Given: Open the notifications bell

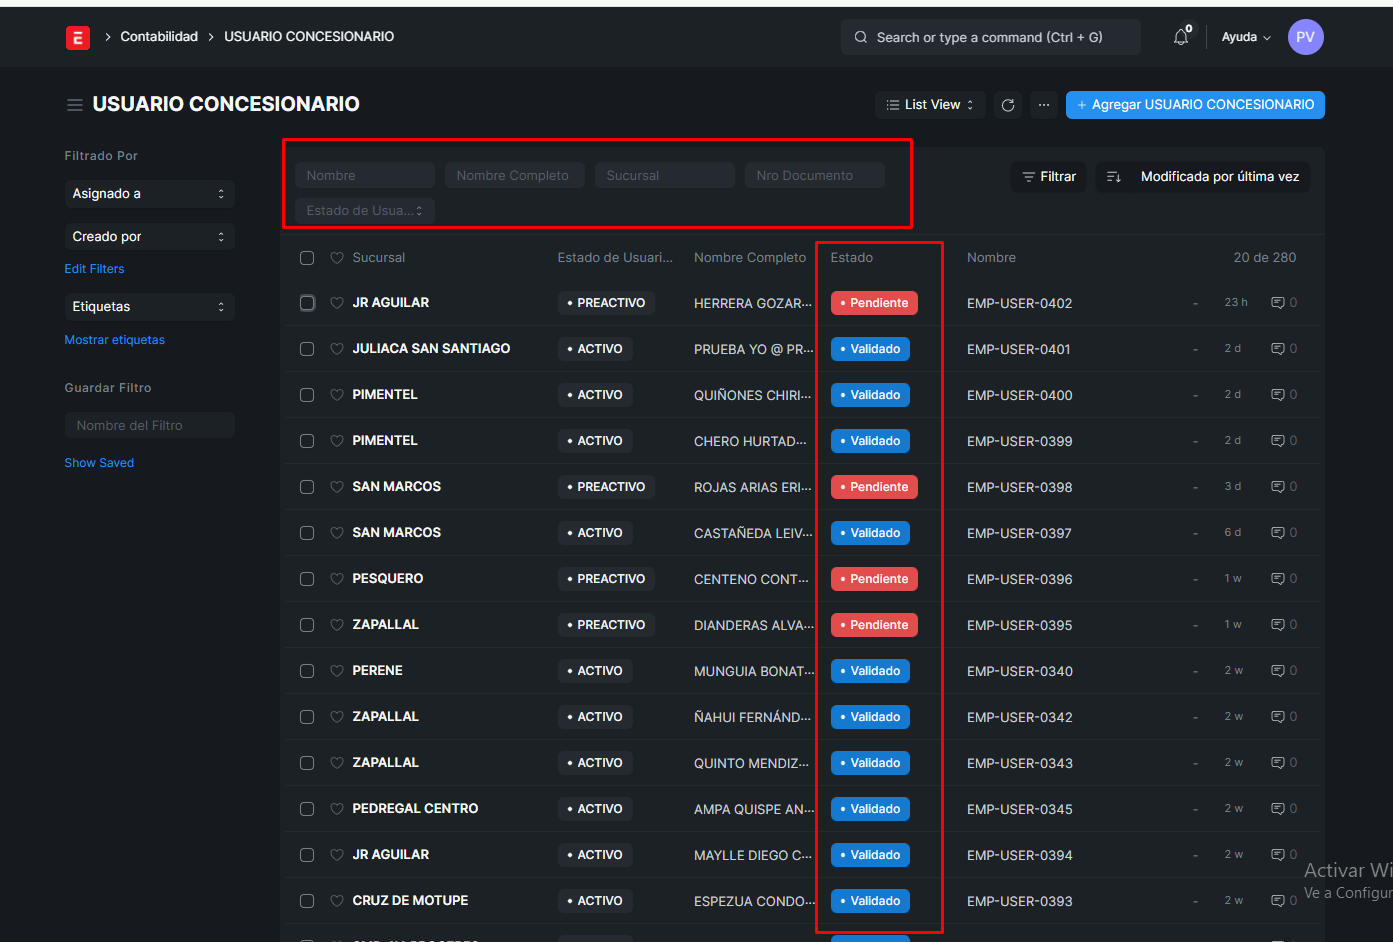Looking at the screenshot, I should pos(1181,37).
